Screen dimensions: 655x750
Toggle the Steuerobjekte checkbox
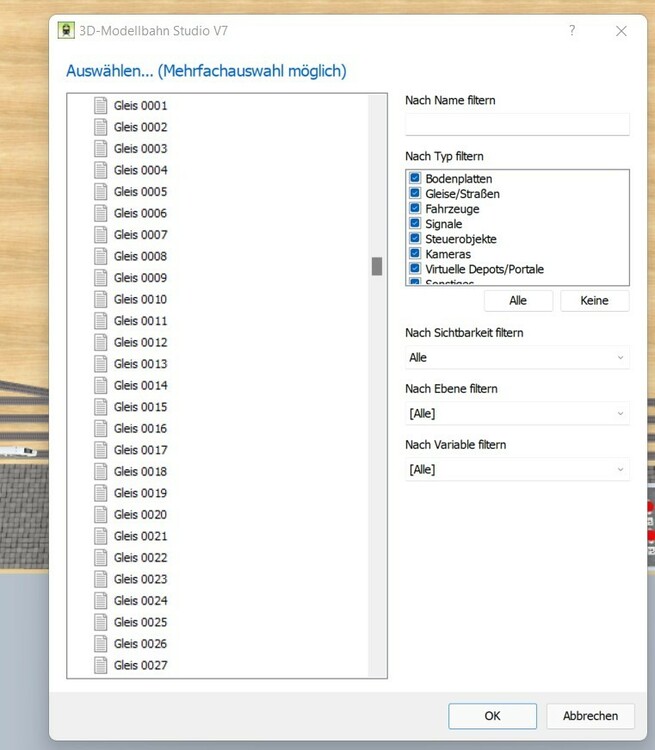pos(415,239)
